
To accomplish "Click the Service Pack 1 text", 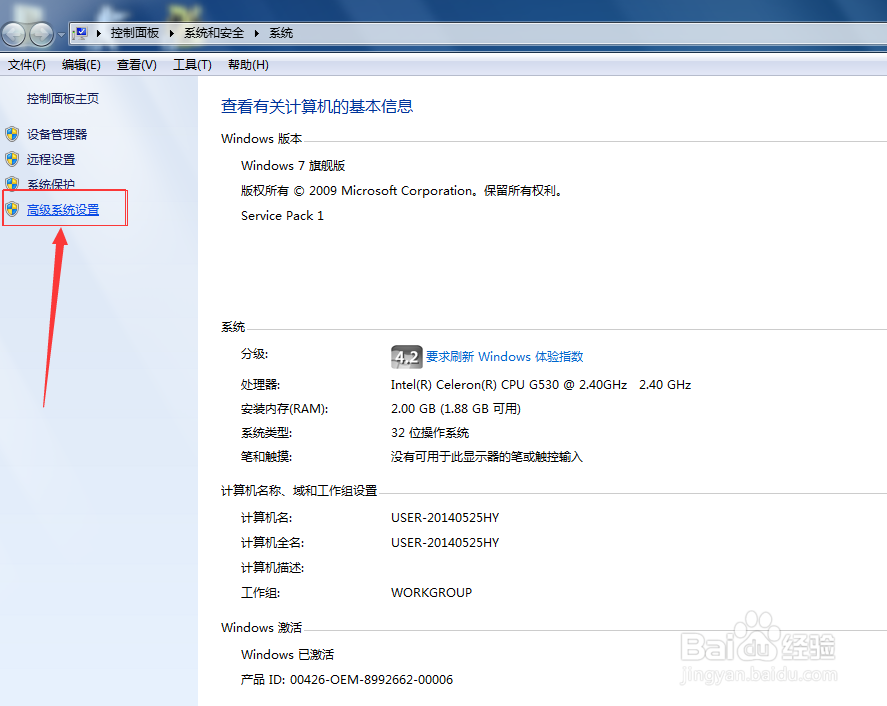I will [282, 216].
